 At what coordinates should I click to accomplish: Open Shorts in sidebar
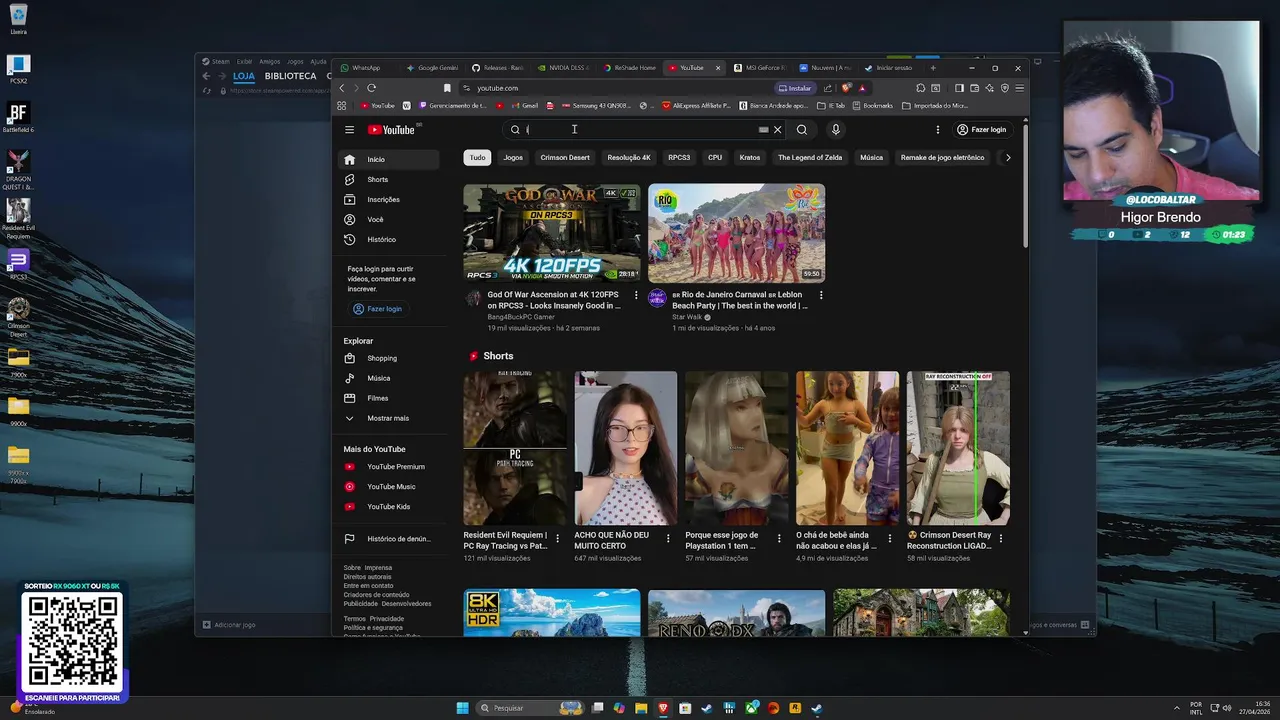pos(388,180)
